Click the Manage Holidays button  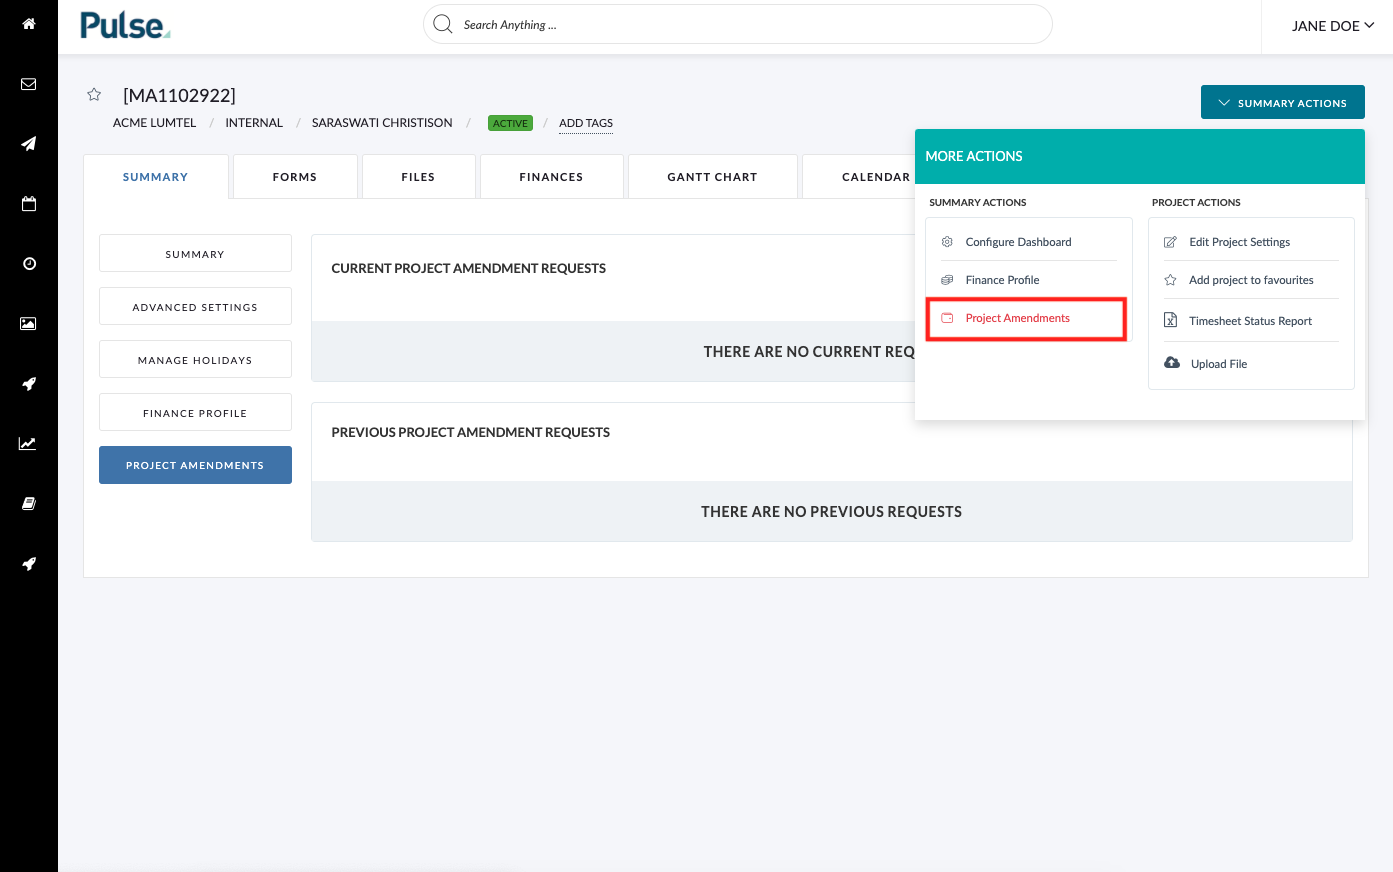pos(195,359)
